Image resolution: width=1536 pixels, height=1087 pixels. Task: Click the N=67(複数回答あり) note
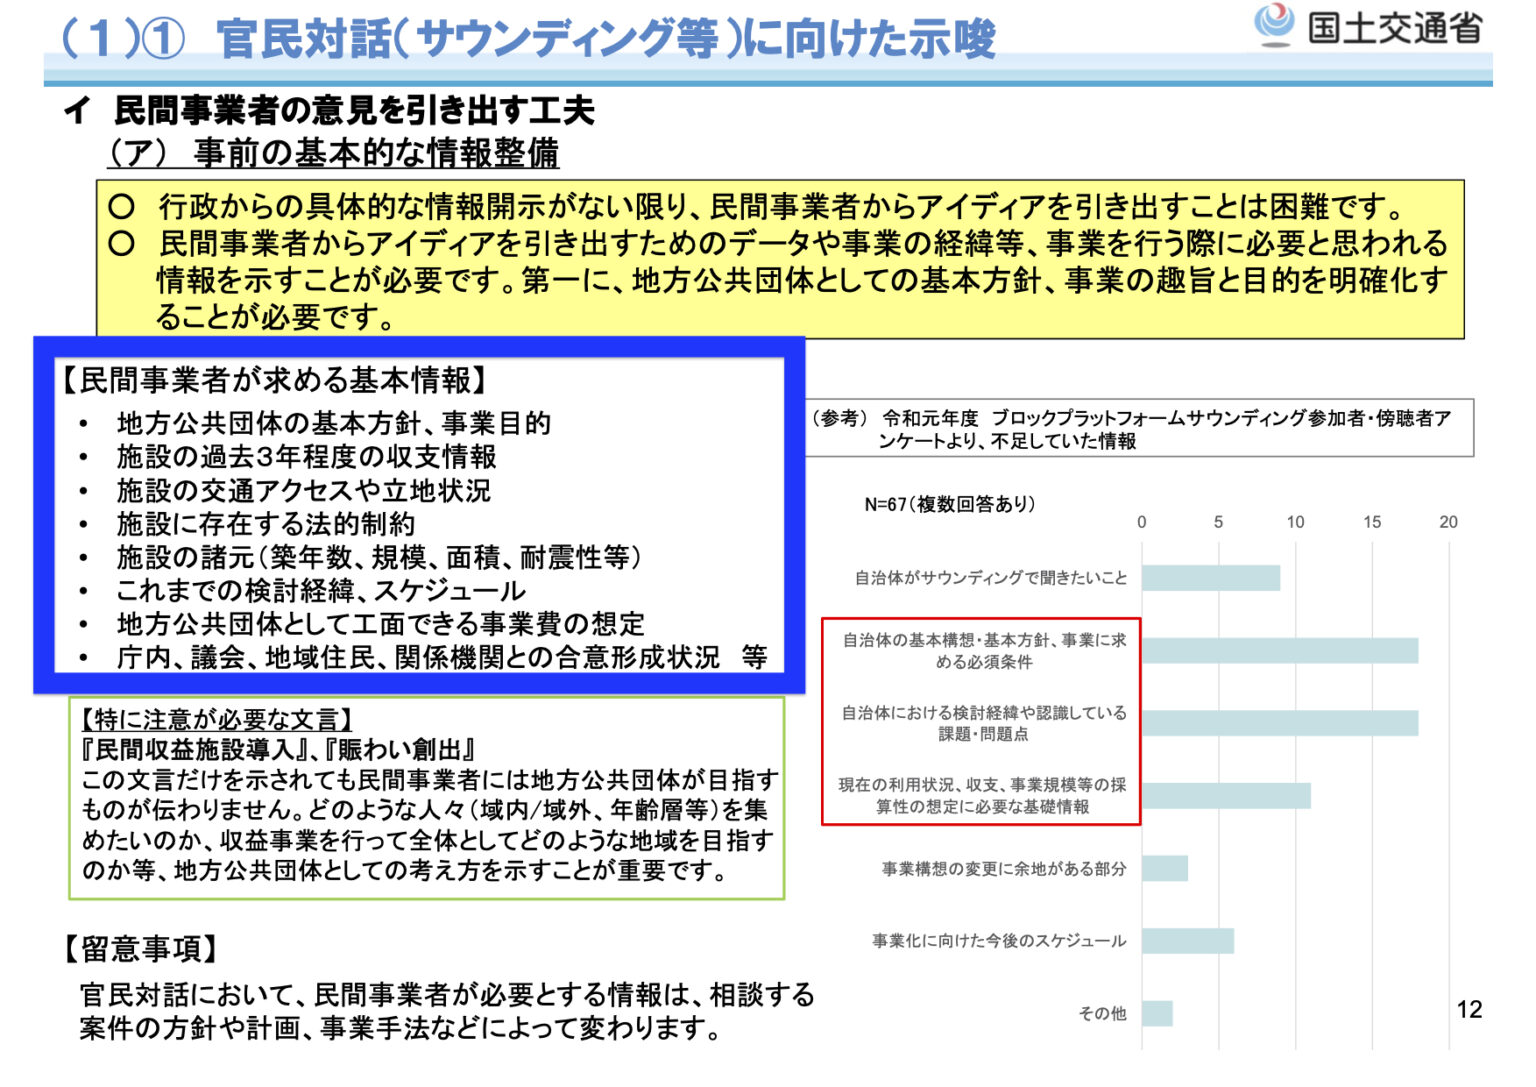(949, 505)
